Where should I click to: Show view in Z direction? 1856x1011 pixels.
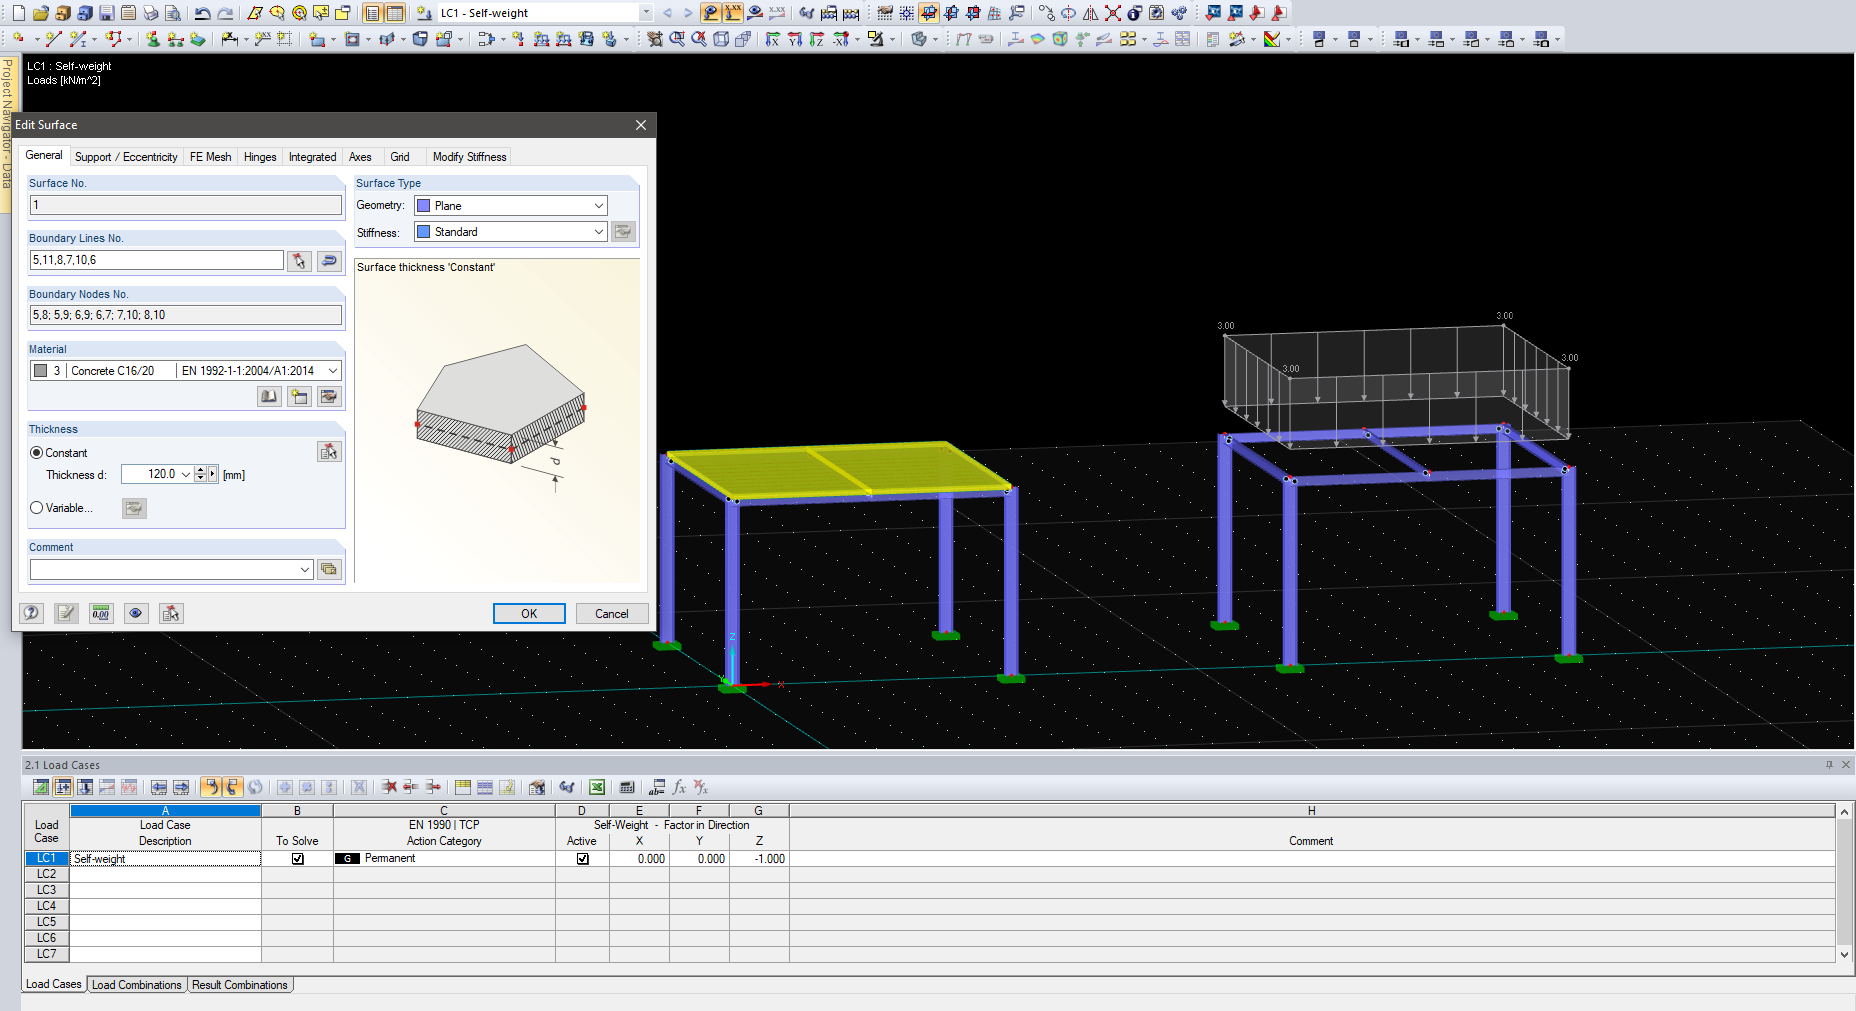pos(817,39)
